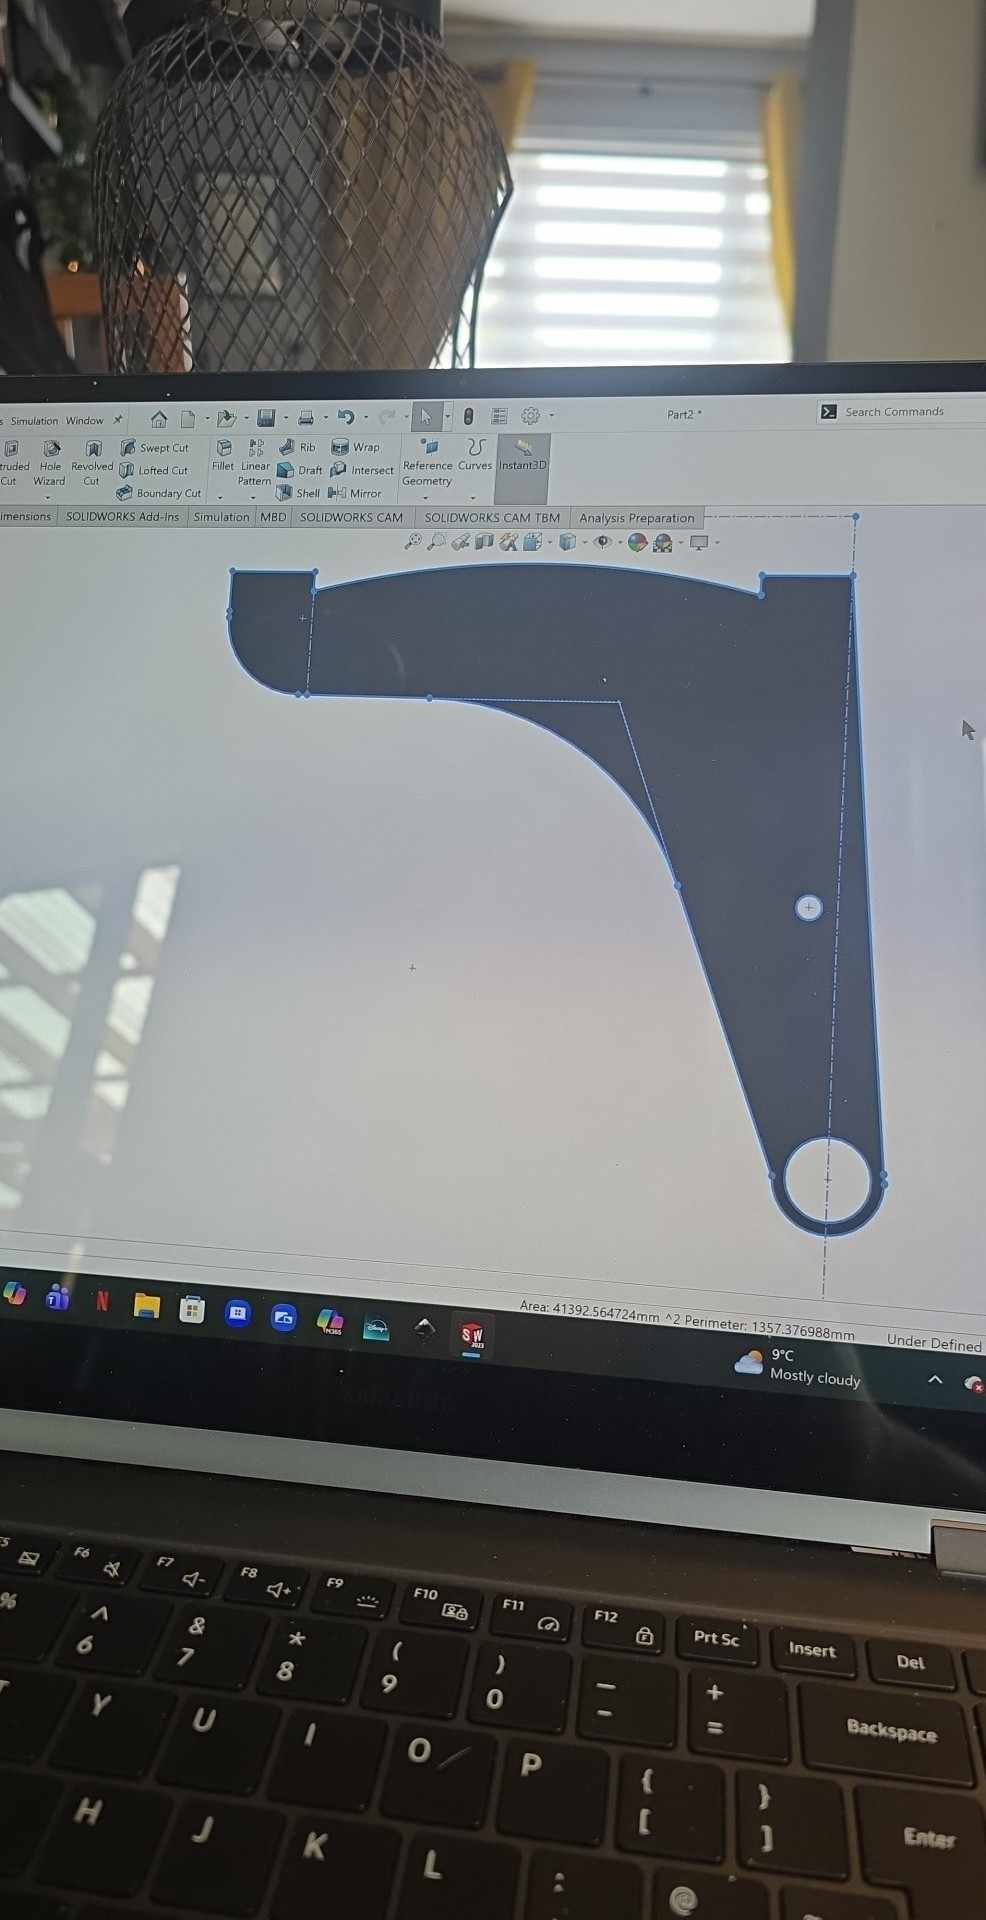Screen dimensions: 986x1920
Task: Open the Options gear dropdown arrow
Action: (551, 415)
